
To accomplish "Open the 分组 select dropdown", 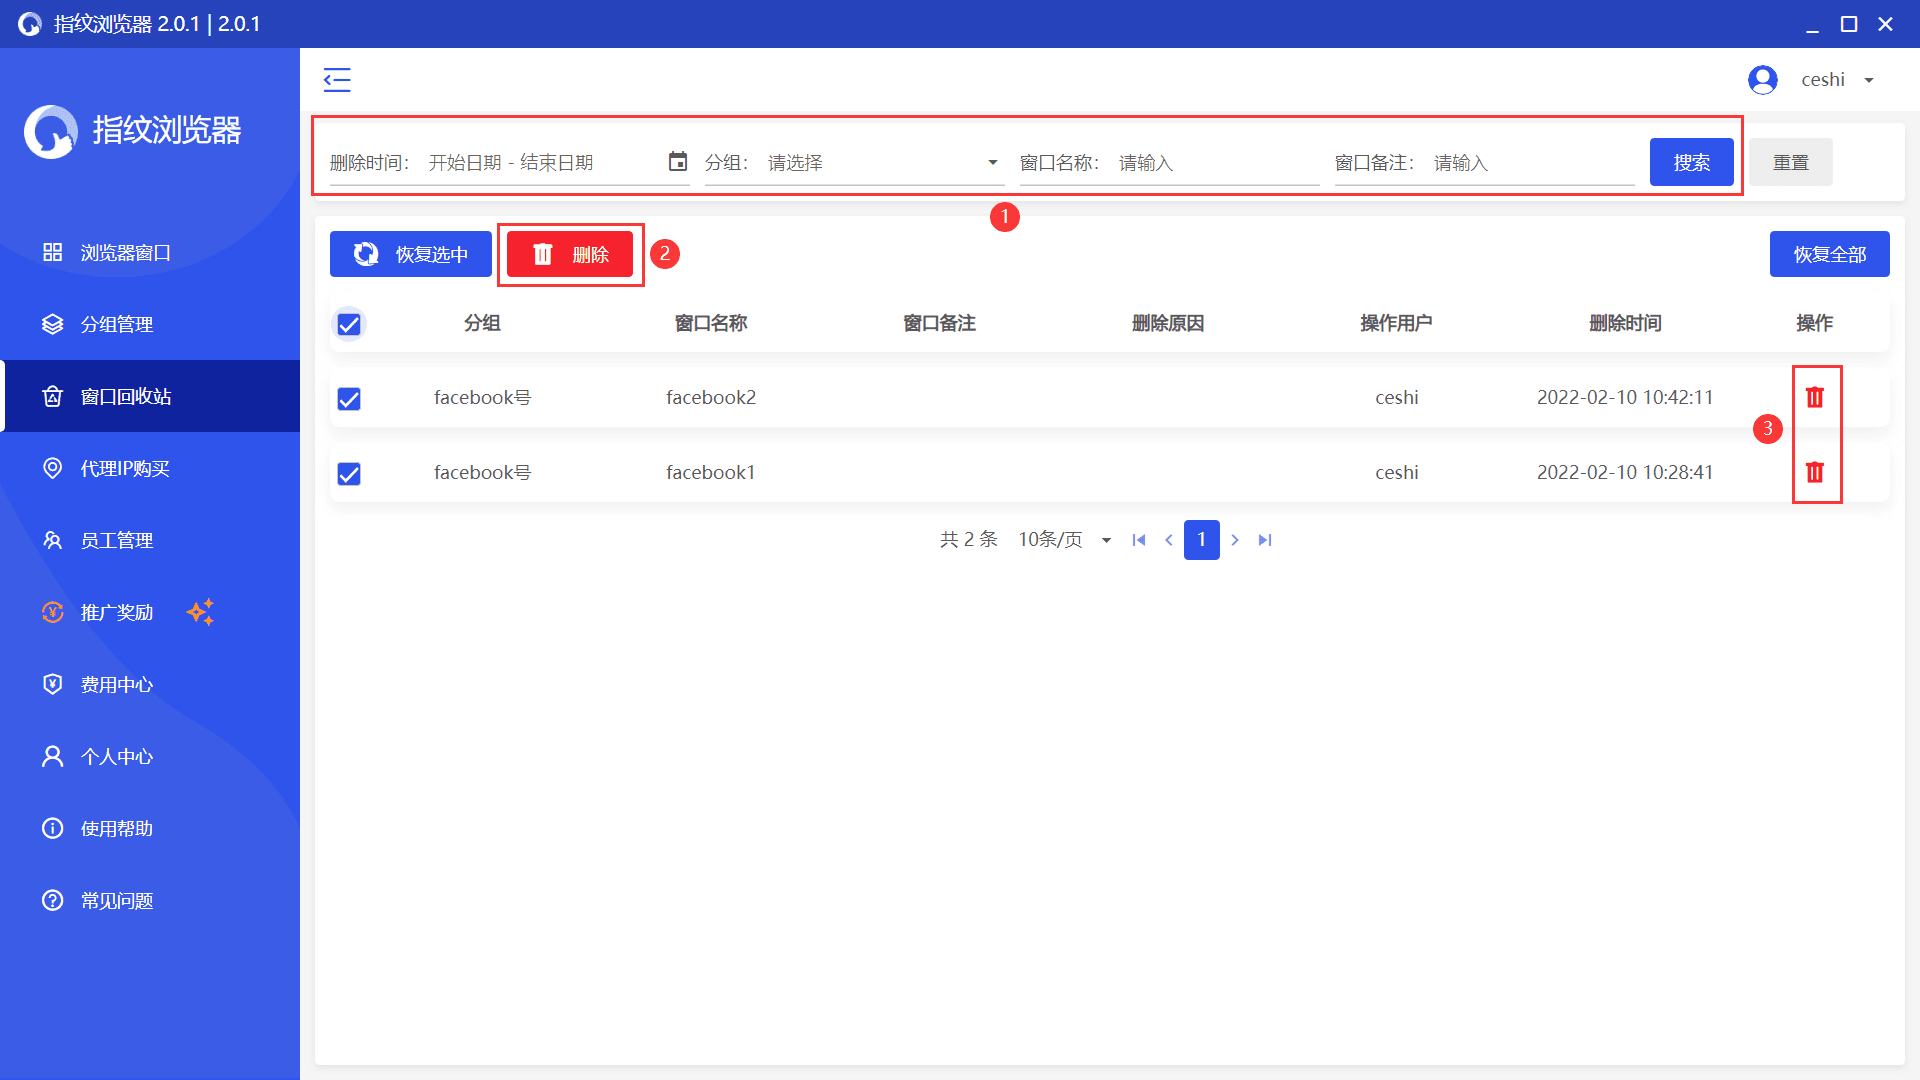I will pyautogui.click(x=880, y=163).
